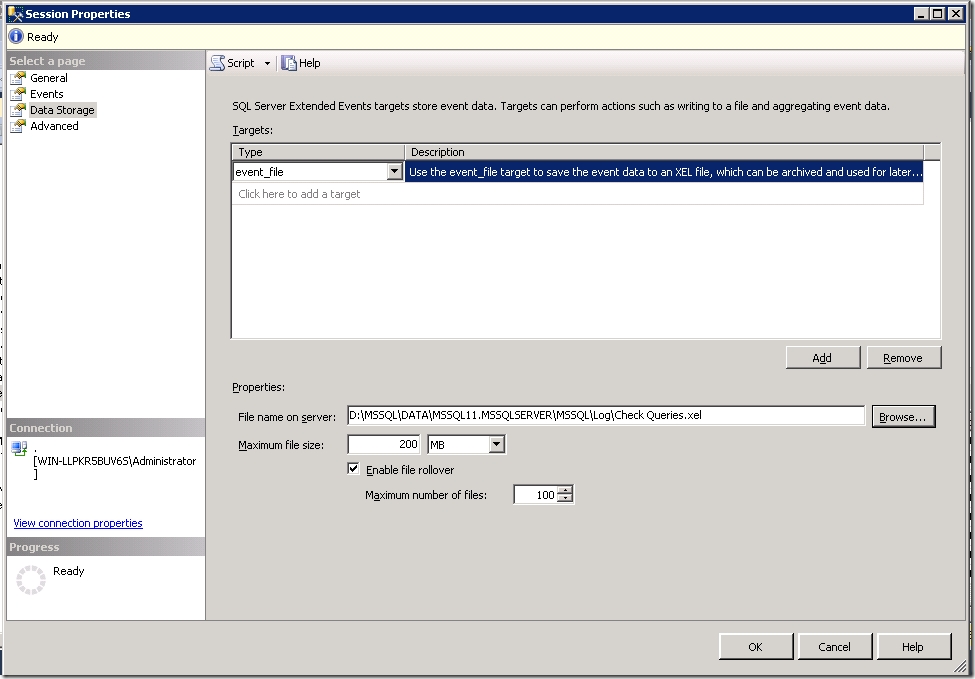Click the Data Storage page icon
This screenshot has width=975, height=679.
pos(18,110)
